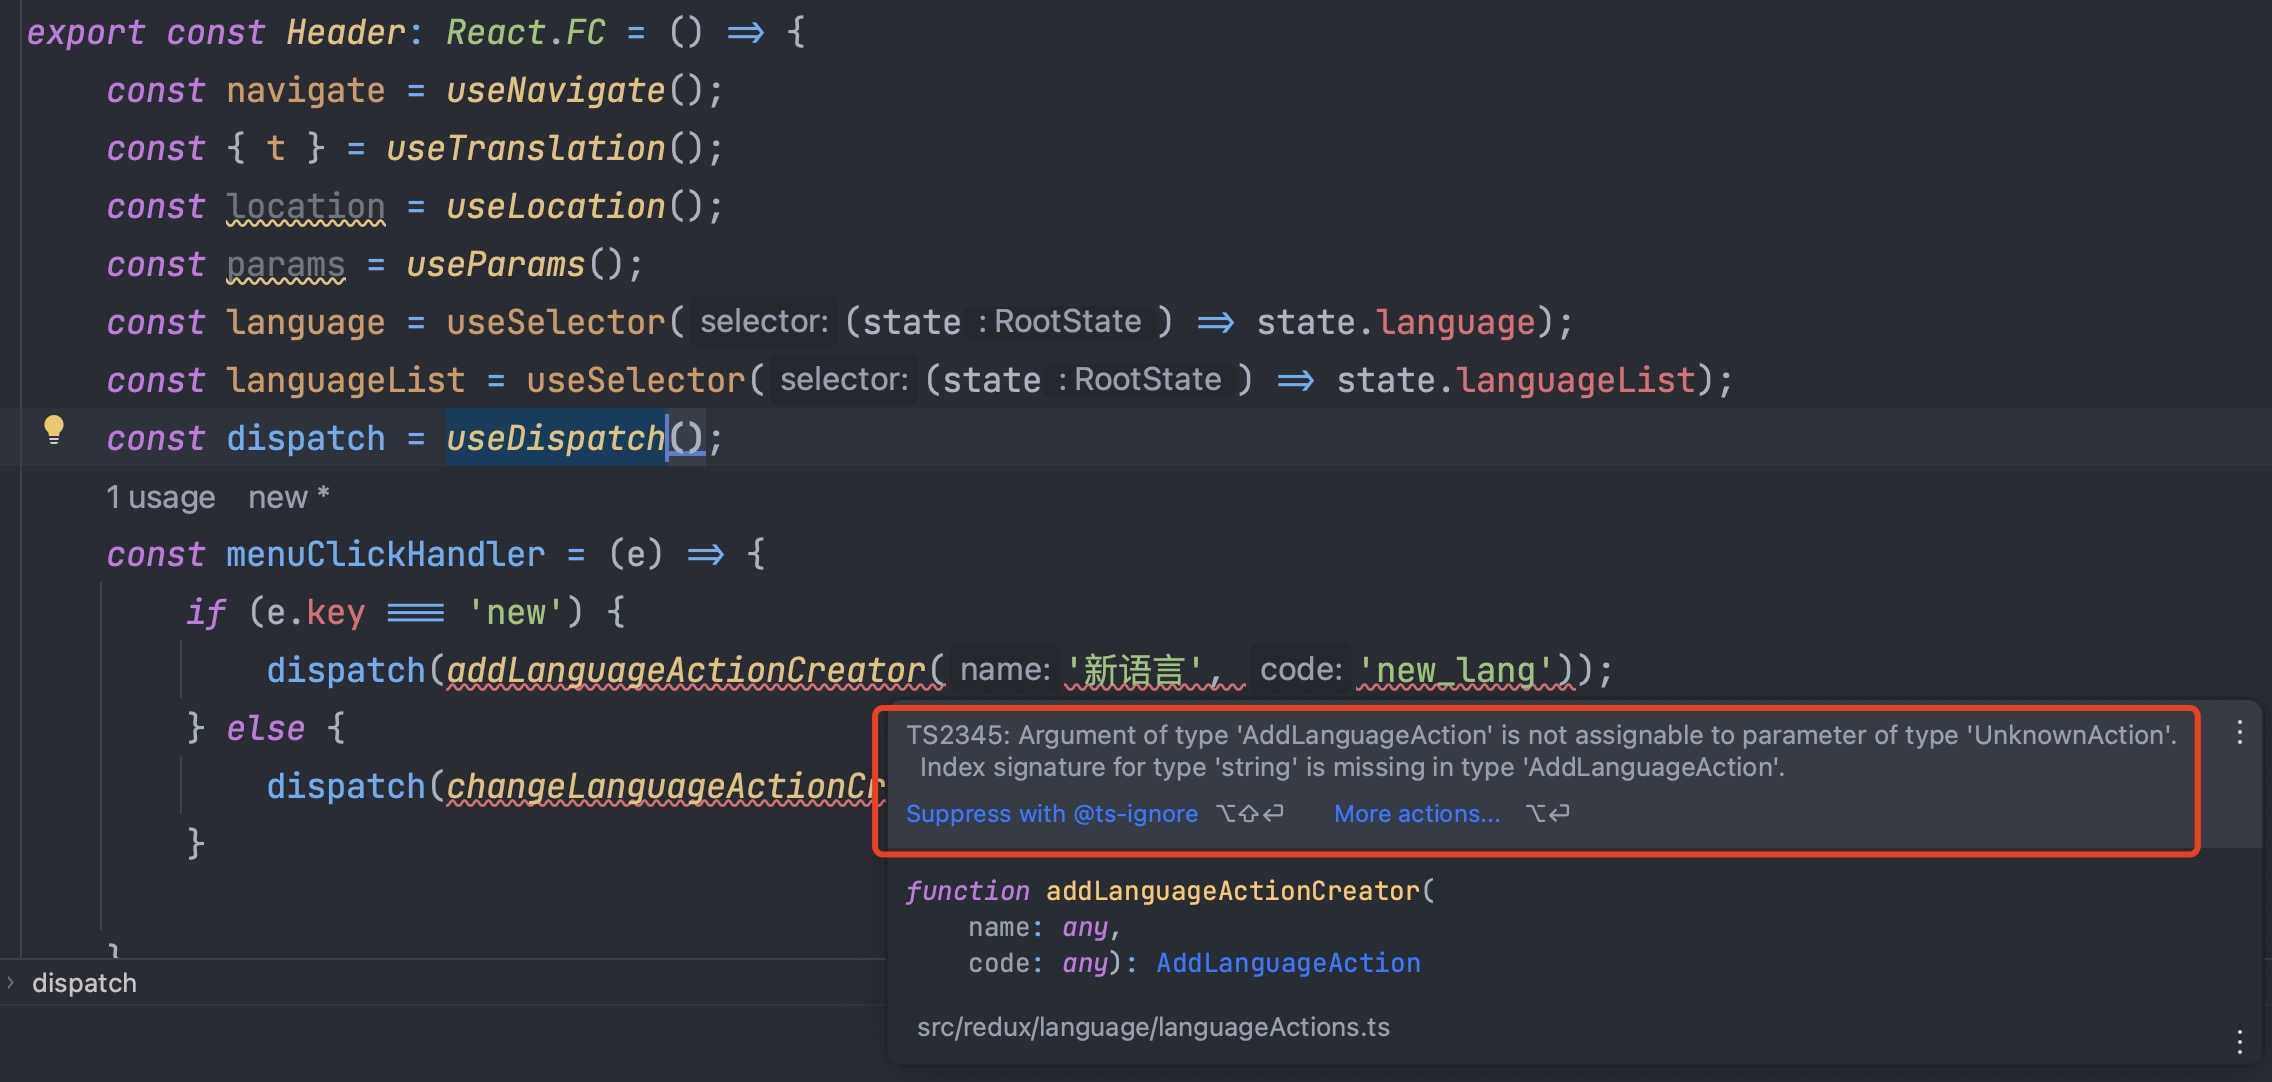Open the kebab menu beside the TS2345 error
This screenshot has height=1082, width=2272.
point(2239,733)
